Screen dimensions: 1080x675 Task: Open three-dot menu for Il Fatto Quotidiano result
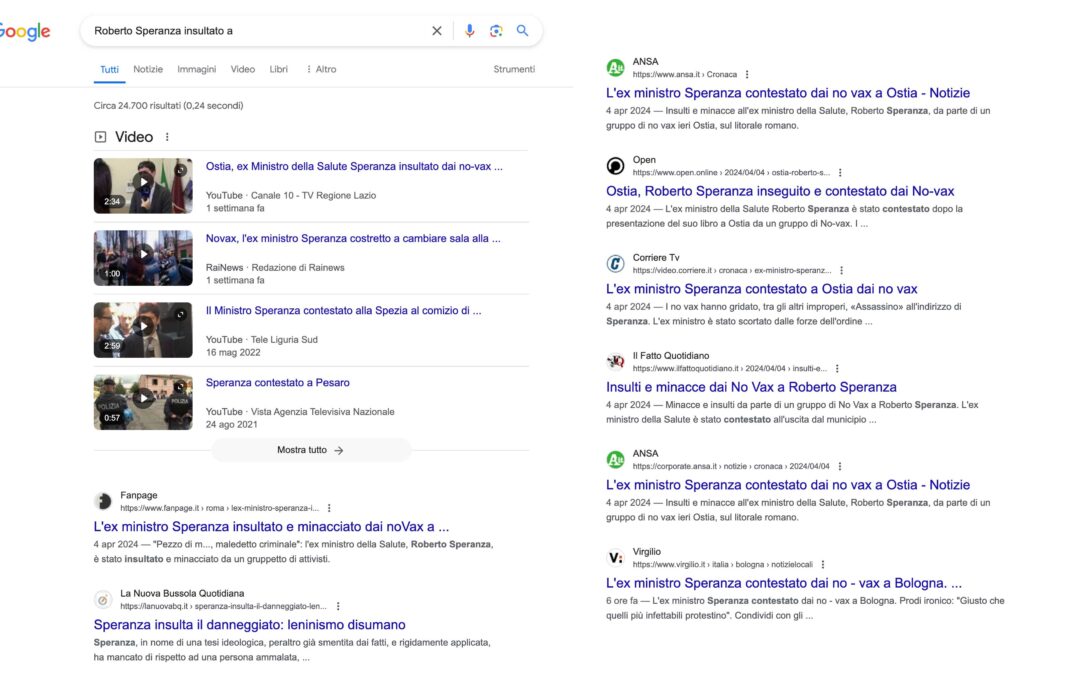pos(838,369)
